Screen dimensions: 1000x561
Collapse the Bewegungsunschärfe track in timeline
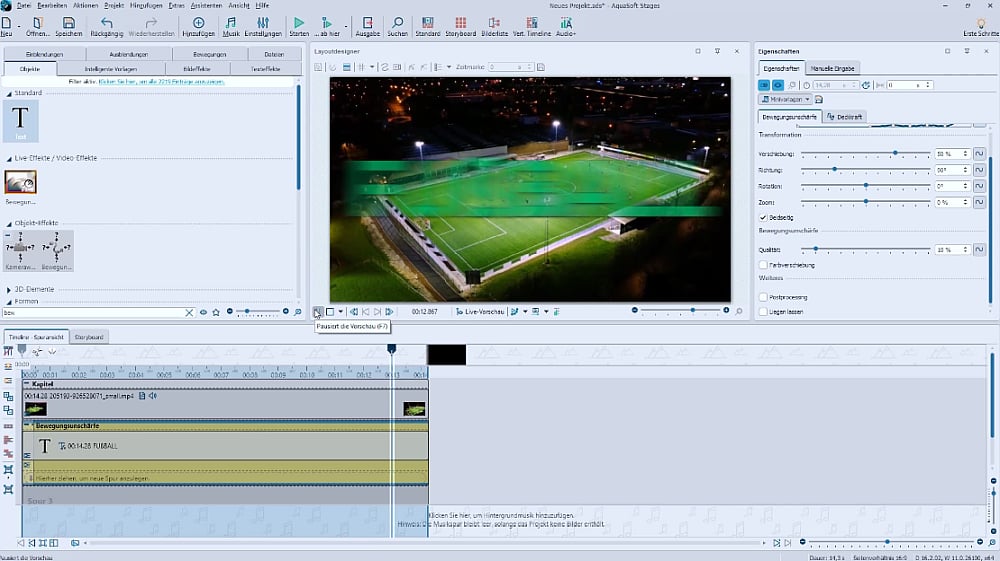click(27, 426)
